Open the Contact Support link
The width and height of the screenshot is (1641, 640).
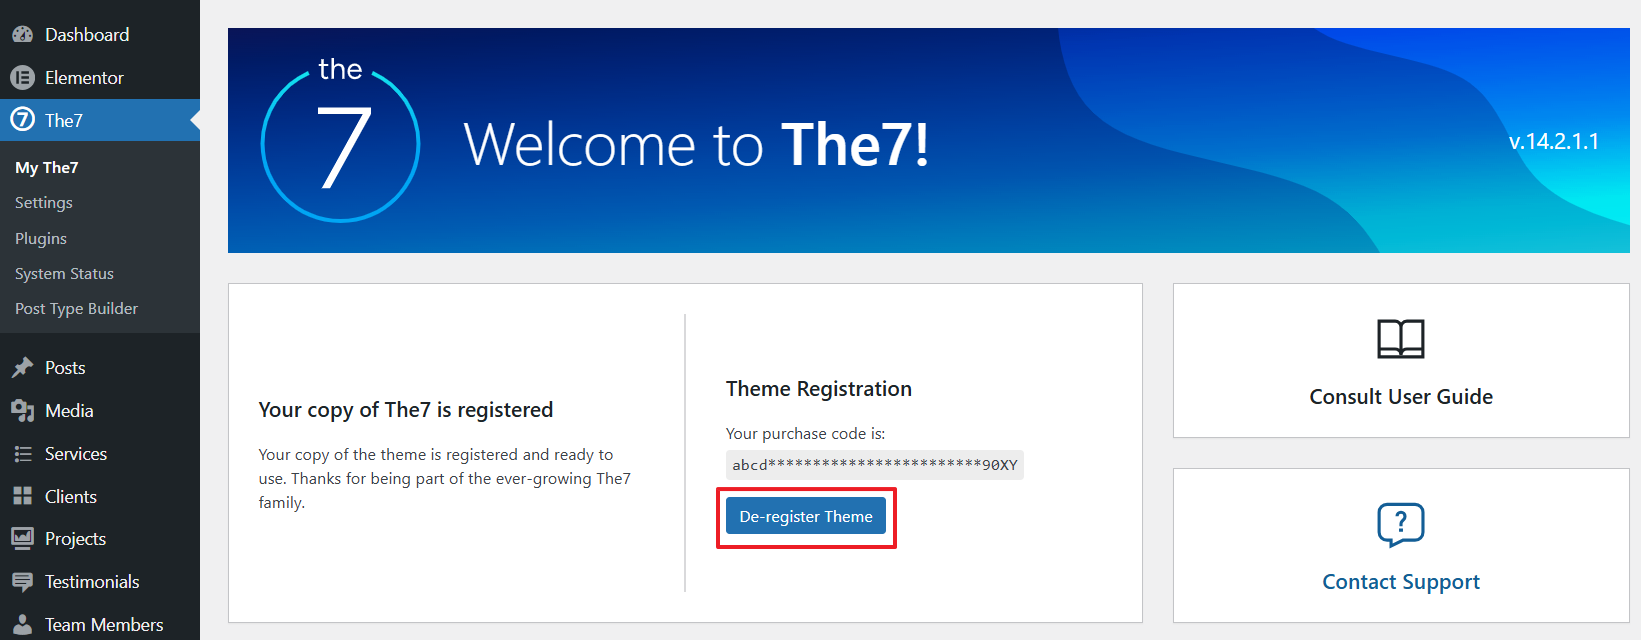[x=1400, y=582]
